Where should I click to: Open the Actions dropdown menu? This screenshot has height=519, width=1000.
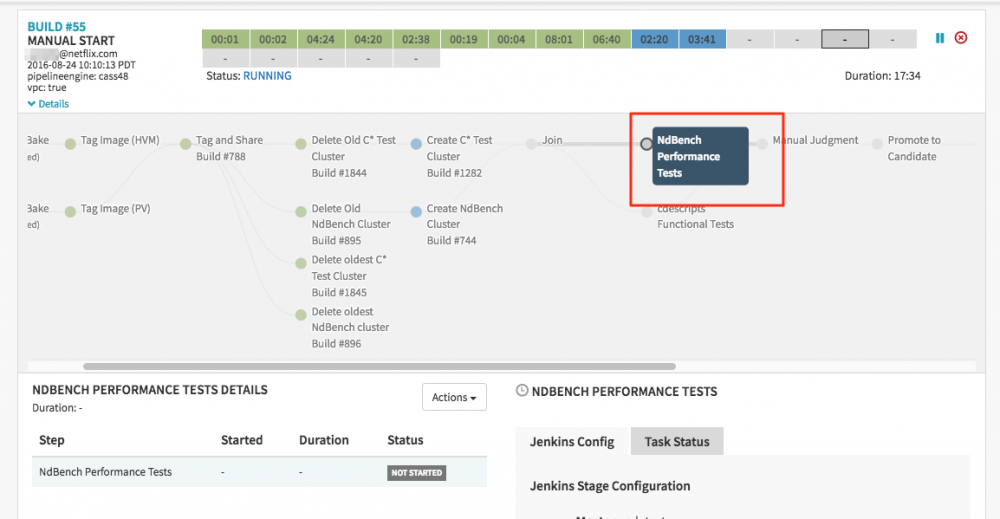pyautogui.click(x=454, y=397)
